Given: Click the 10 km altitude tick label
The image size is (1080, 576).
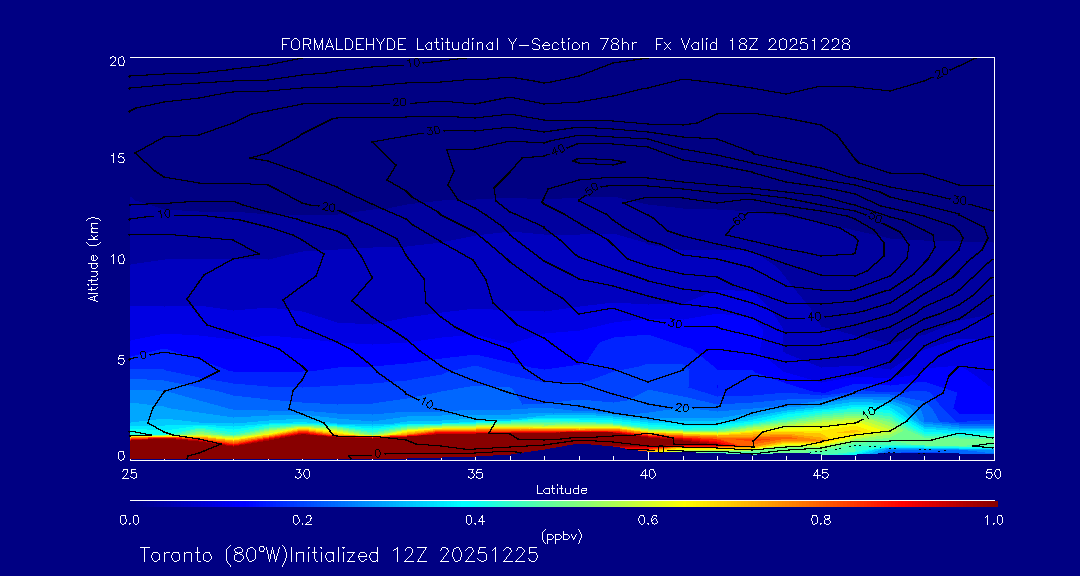Looking at the screenshot, I should point(116,259).
